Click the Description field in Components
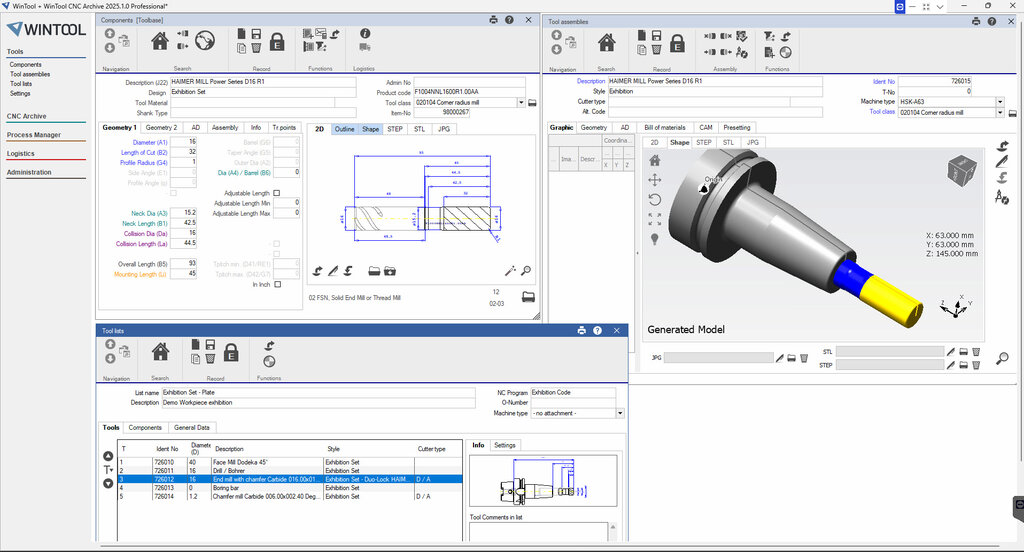1024x552 pixels. tap(263, 82)
